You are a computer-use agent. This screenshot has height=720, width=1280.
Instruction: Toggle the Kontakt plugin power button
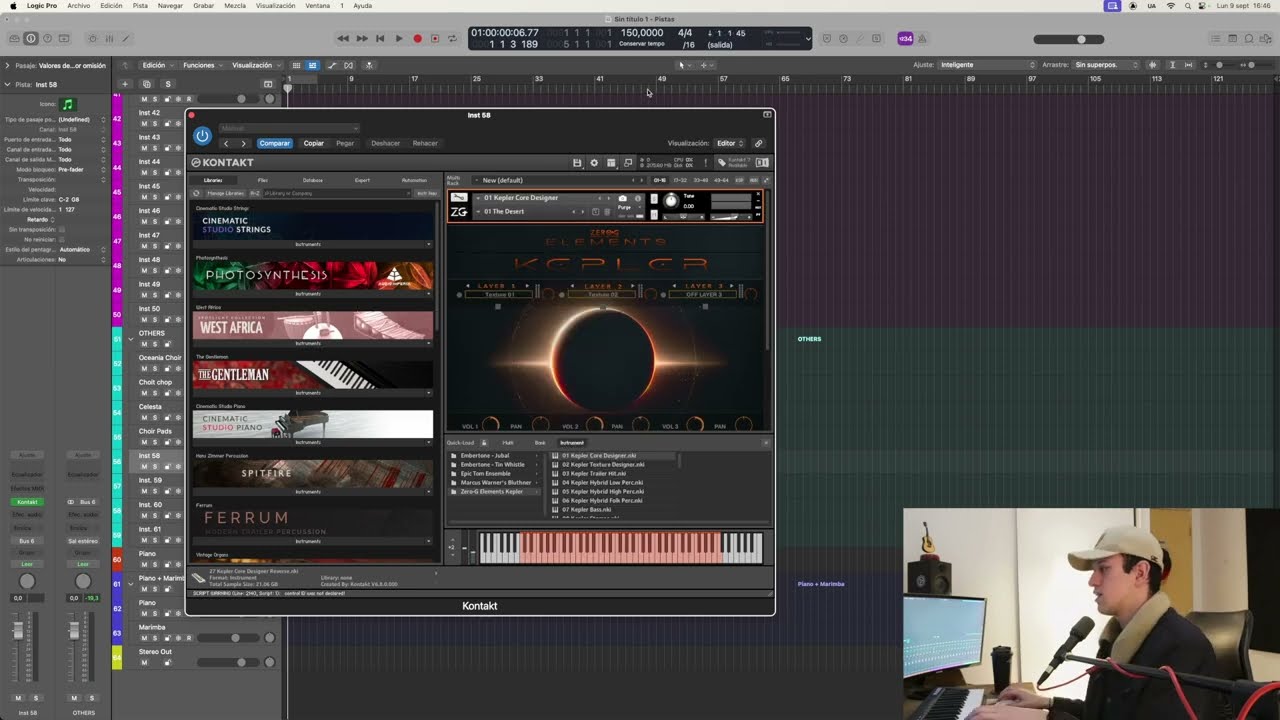click(x=202, y=136)
